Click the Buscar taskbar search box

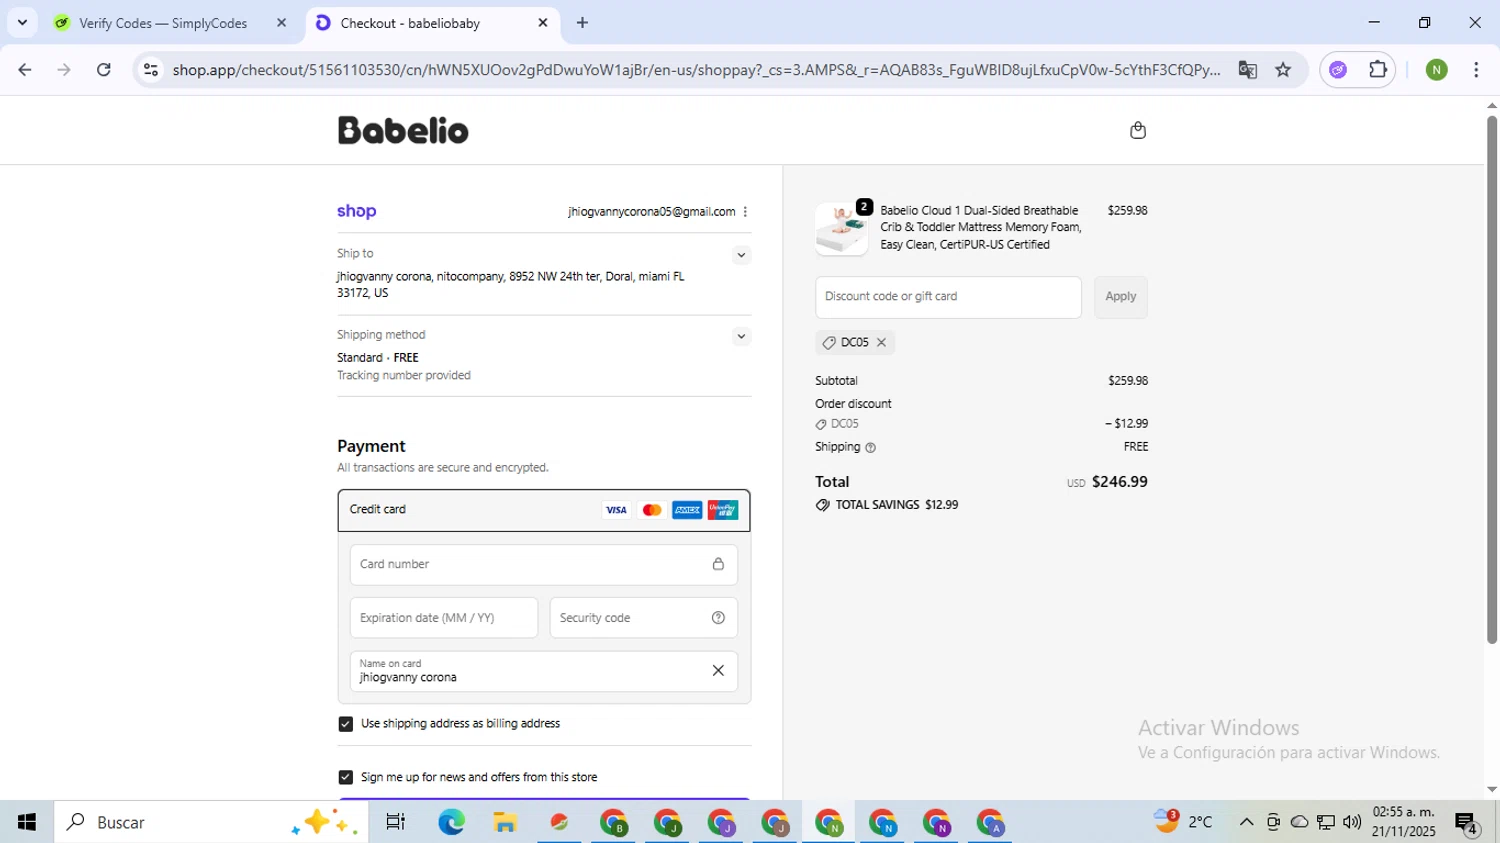pyautogui.click(x=211, y=822)
